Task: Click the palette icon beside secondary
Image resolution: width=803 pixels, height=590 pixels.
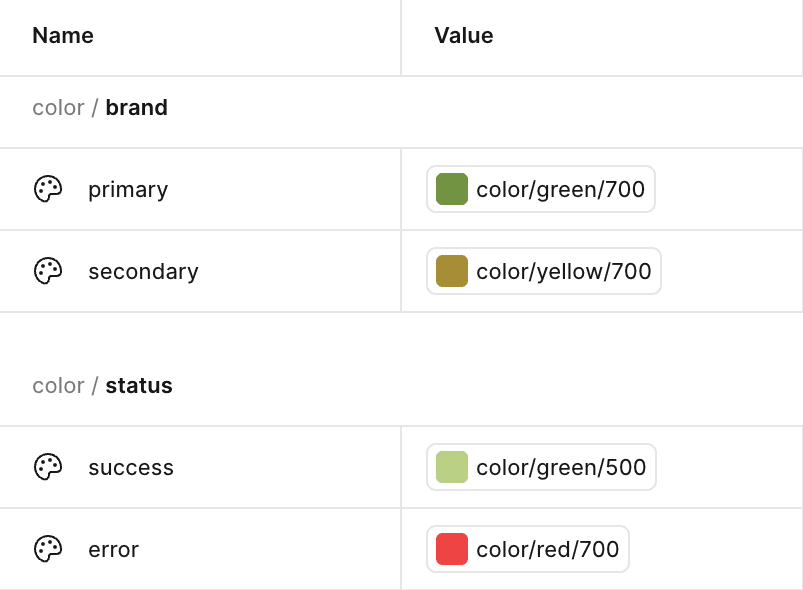Action: click(47, 271)
